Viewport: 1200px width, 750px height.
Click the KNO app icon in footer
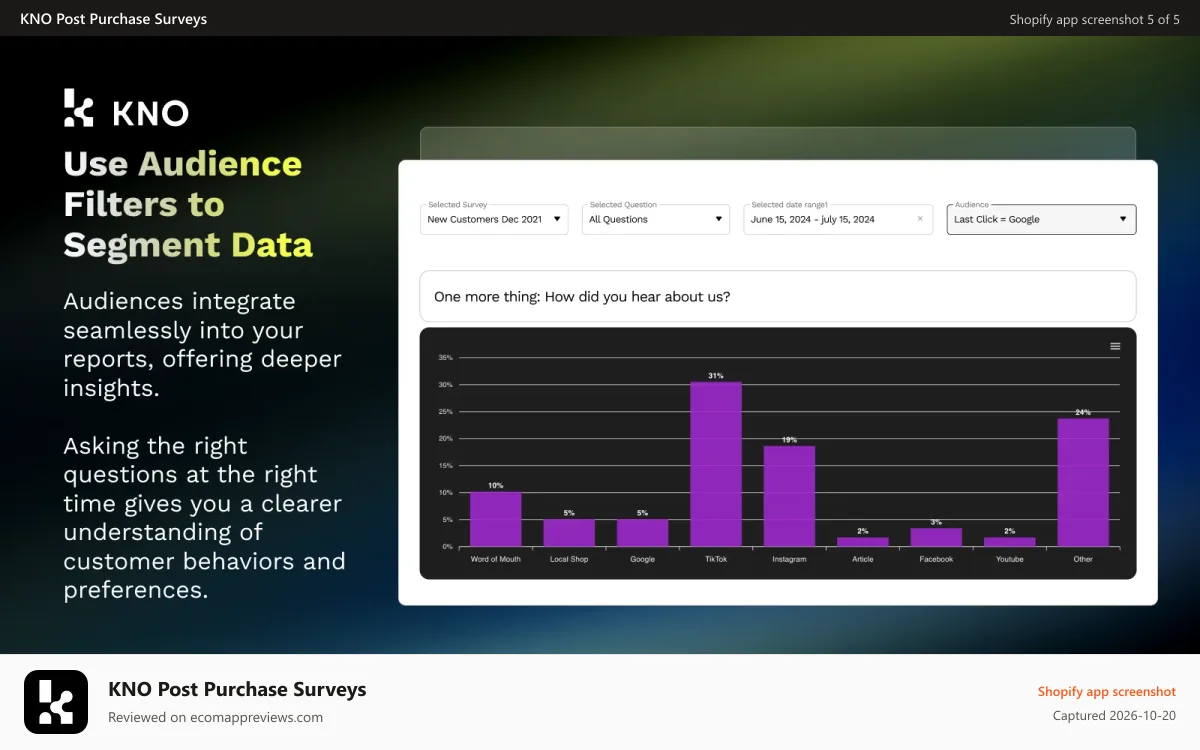pyautogui.click(x=56, y=702)
